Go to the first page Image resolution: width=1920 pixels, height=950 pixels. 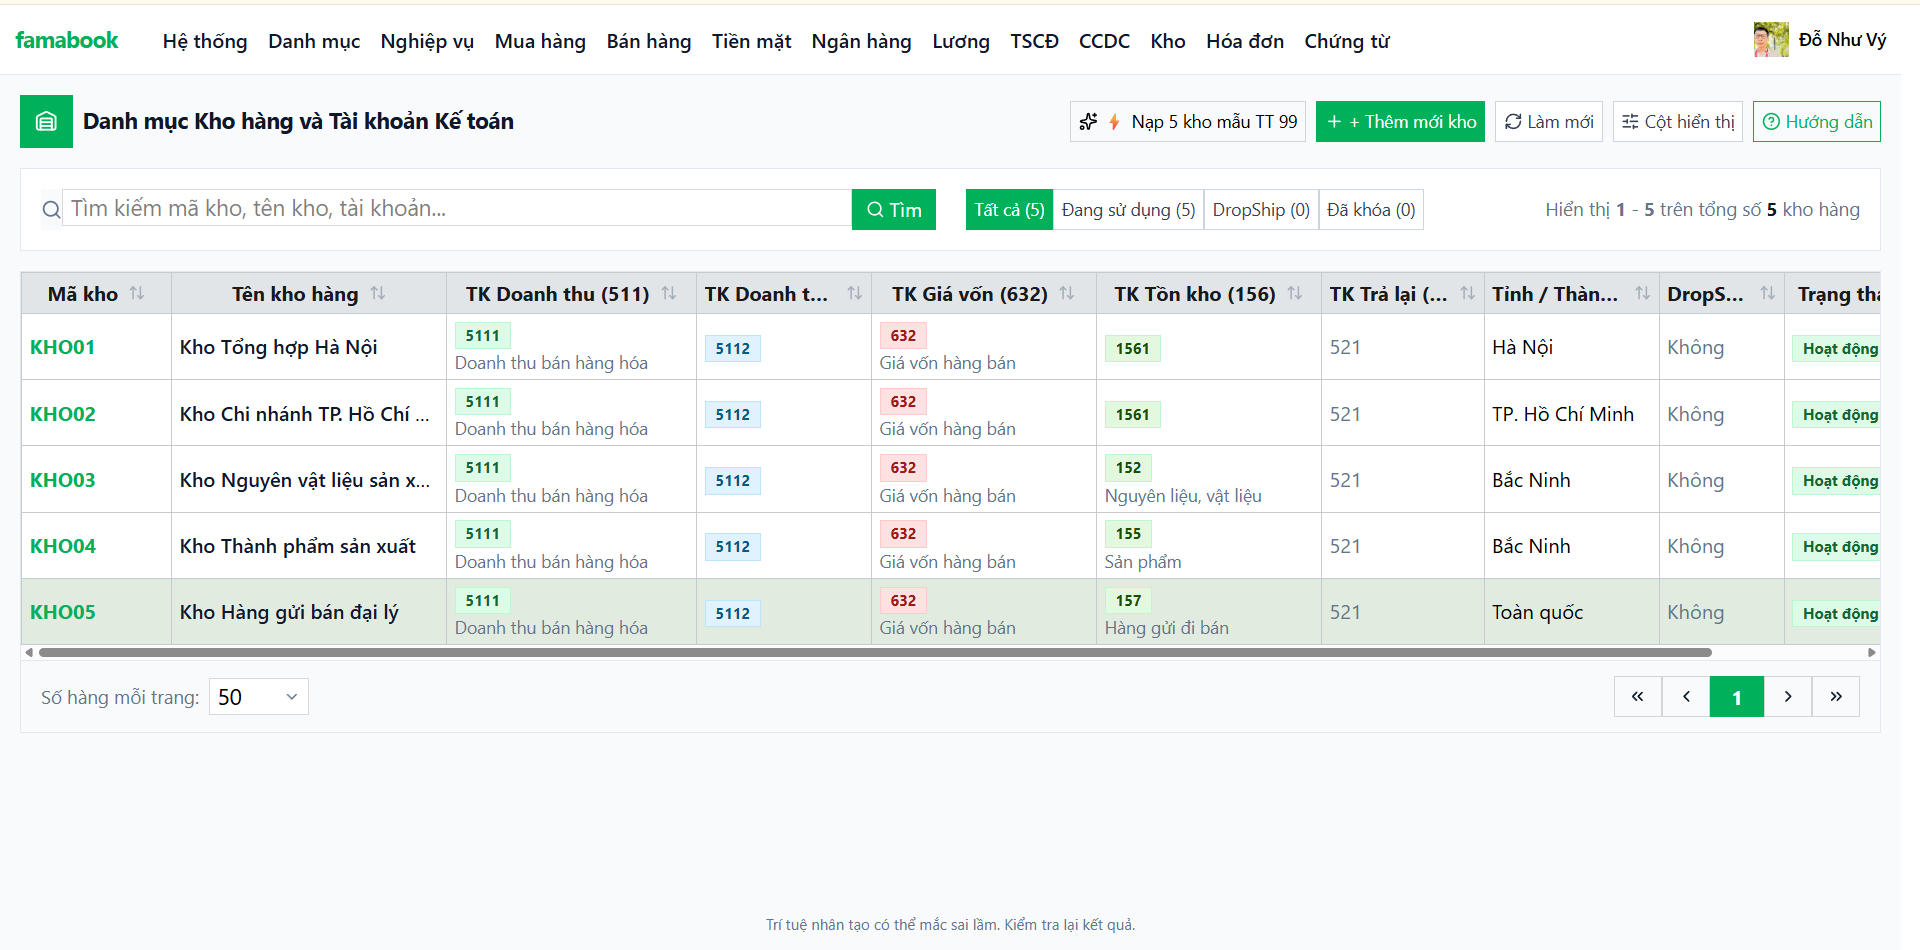pyautogui.click(x=1638, y=697)
